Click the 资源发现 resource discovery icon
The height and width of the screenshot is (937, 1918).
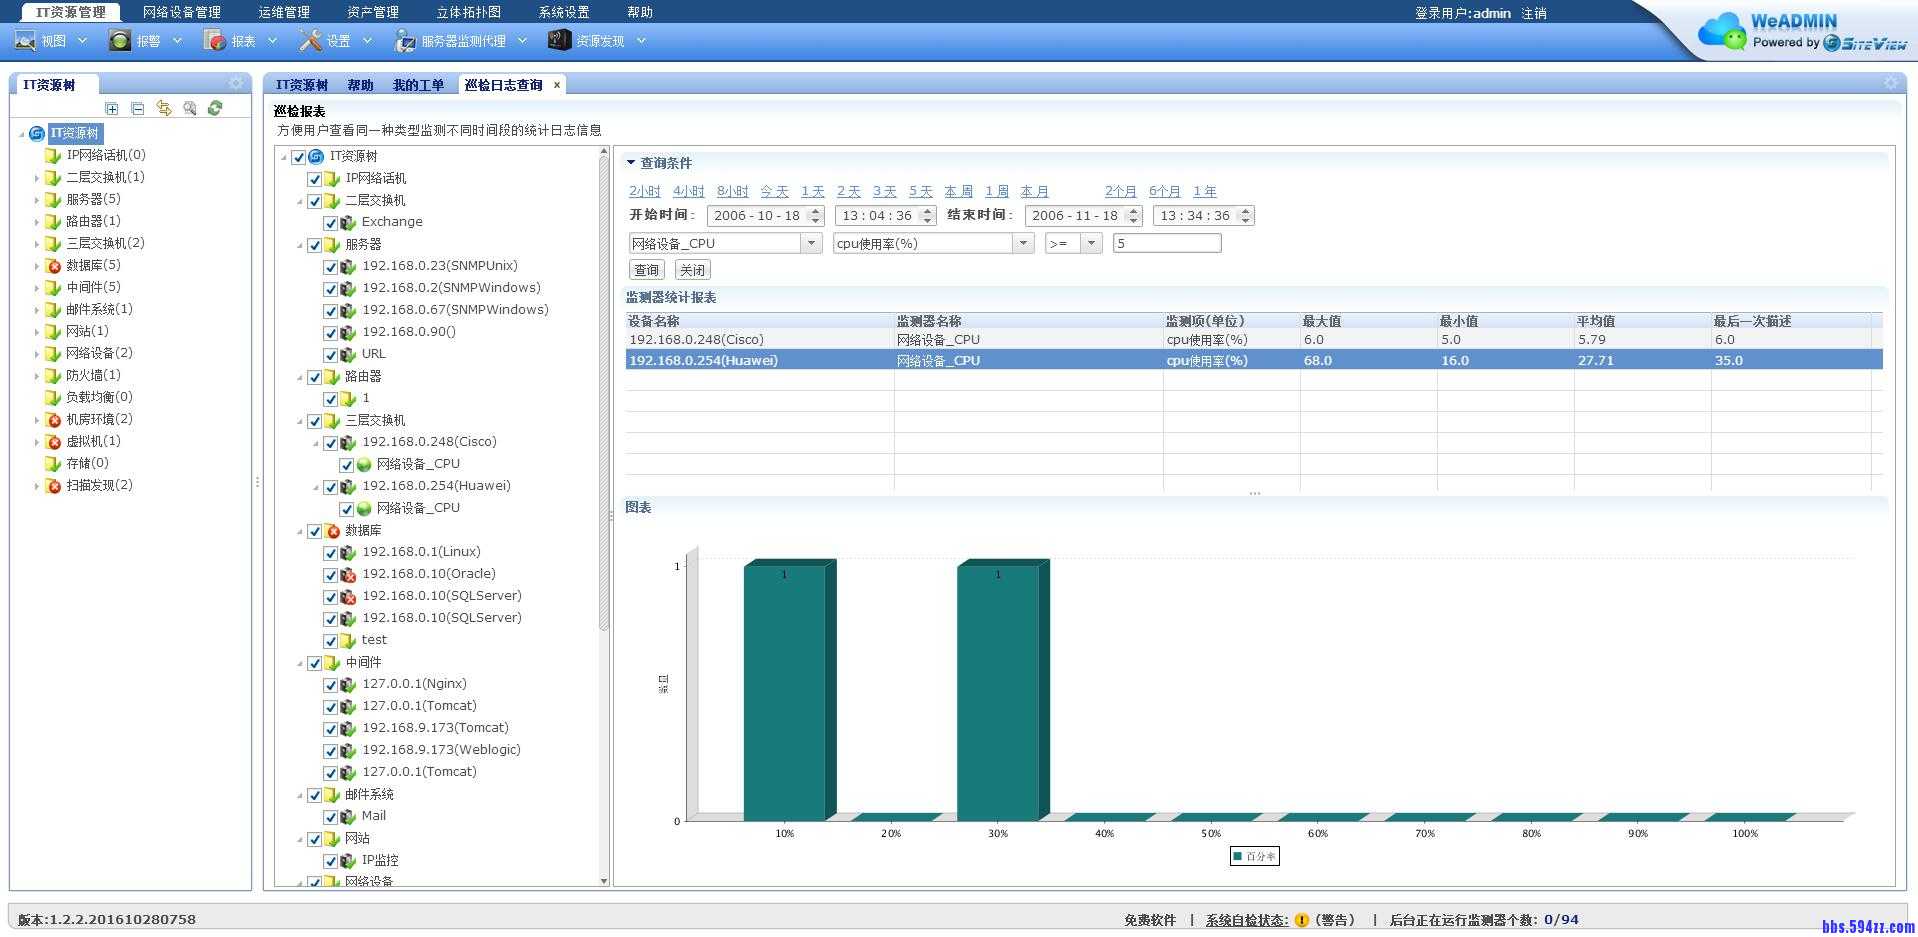[559, 40]
